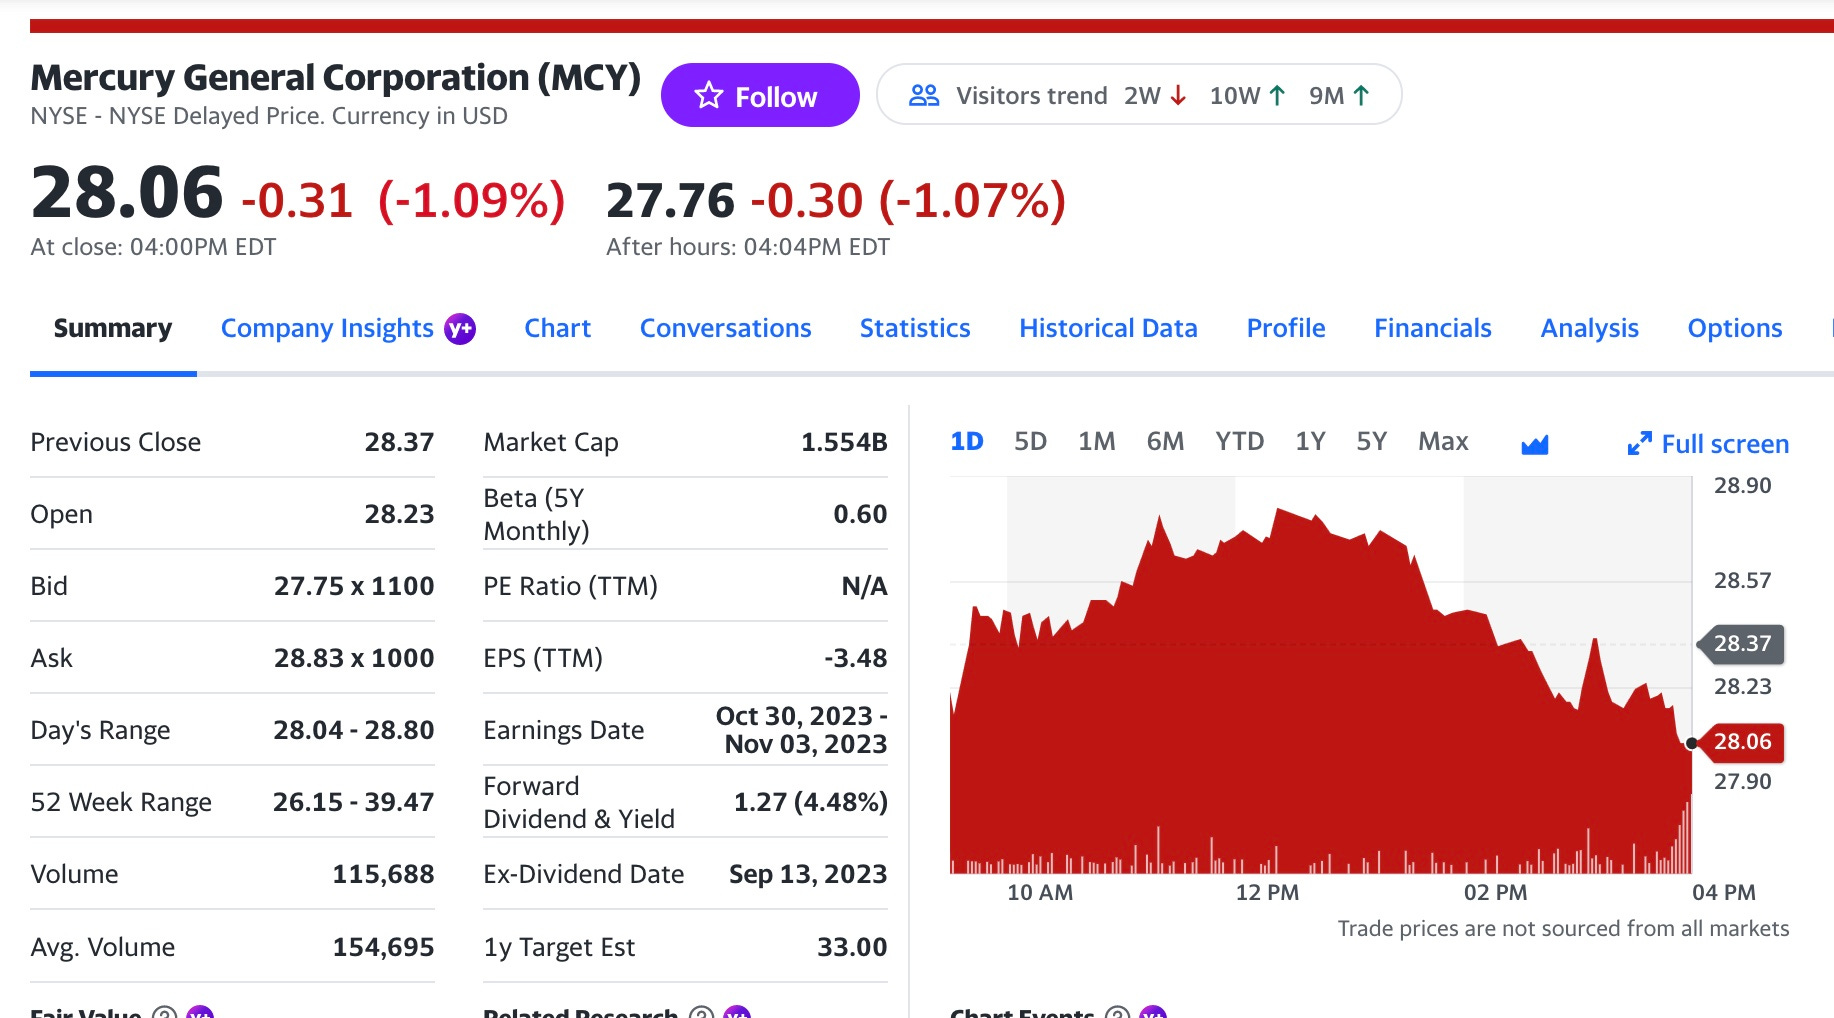This screenshot has width=1834, height=1018.
Task: Click the EPS (TTM) value -3.48
Action: coord(856,658)
